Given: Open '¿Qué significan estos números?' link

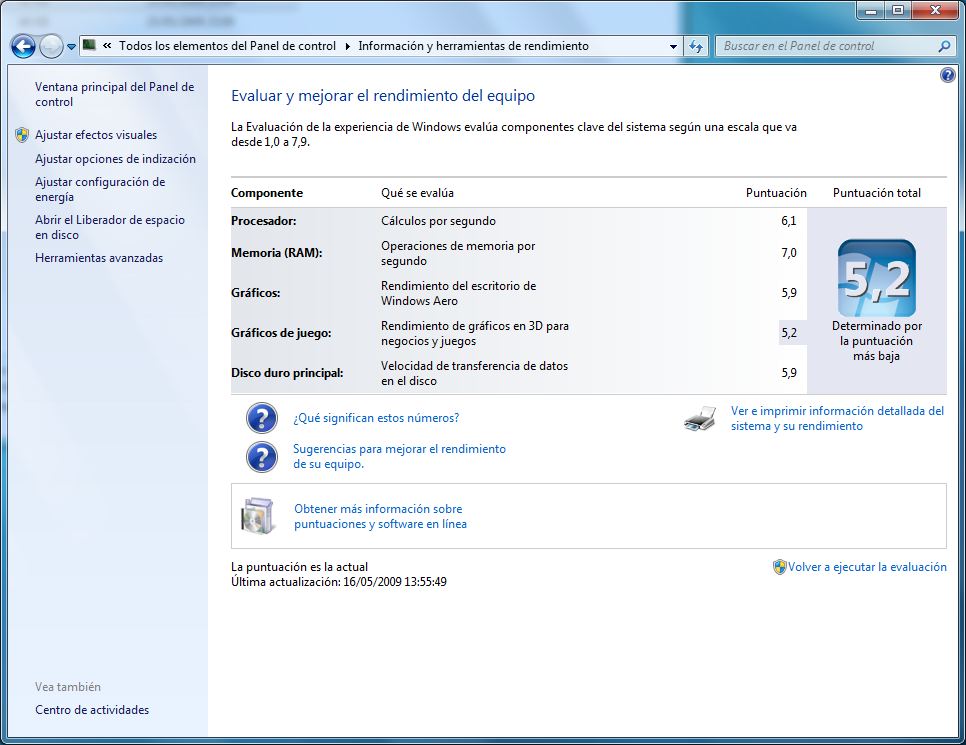Looking at the screenshot, I should pos(376,418).
